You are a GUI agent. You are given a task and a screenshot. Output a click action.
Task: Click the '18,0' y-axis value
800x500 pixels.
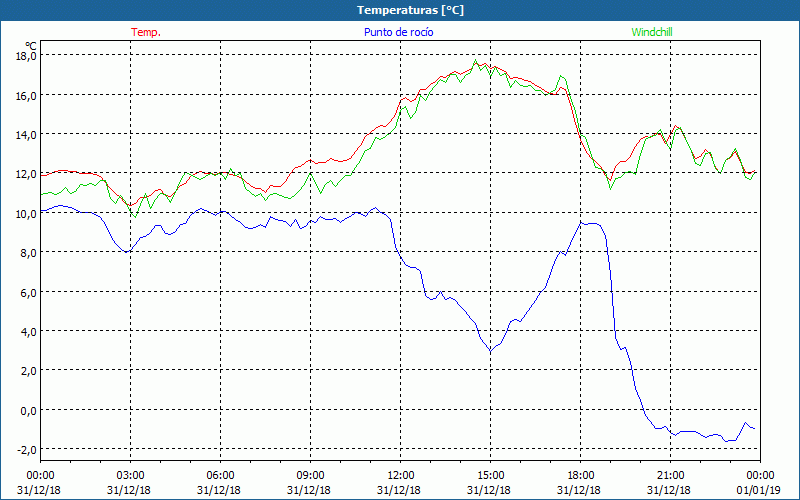pos(26,56)
